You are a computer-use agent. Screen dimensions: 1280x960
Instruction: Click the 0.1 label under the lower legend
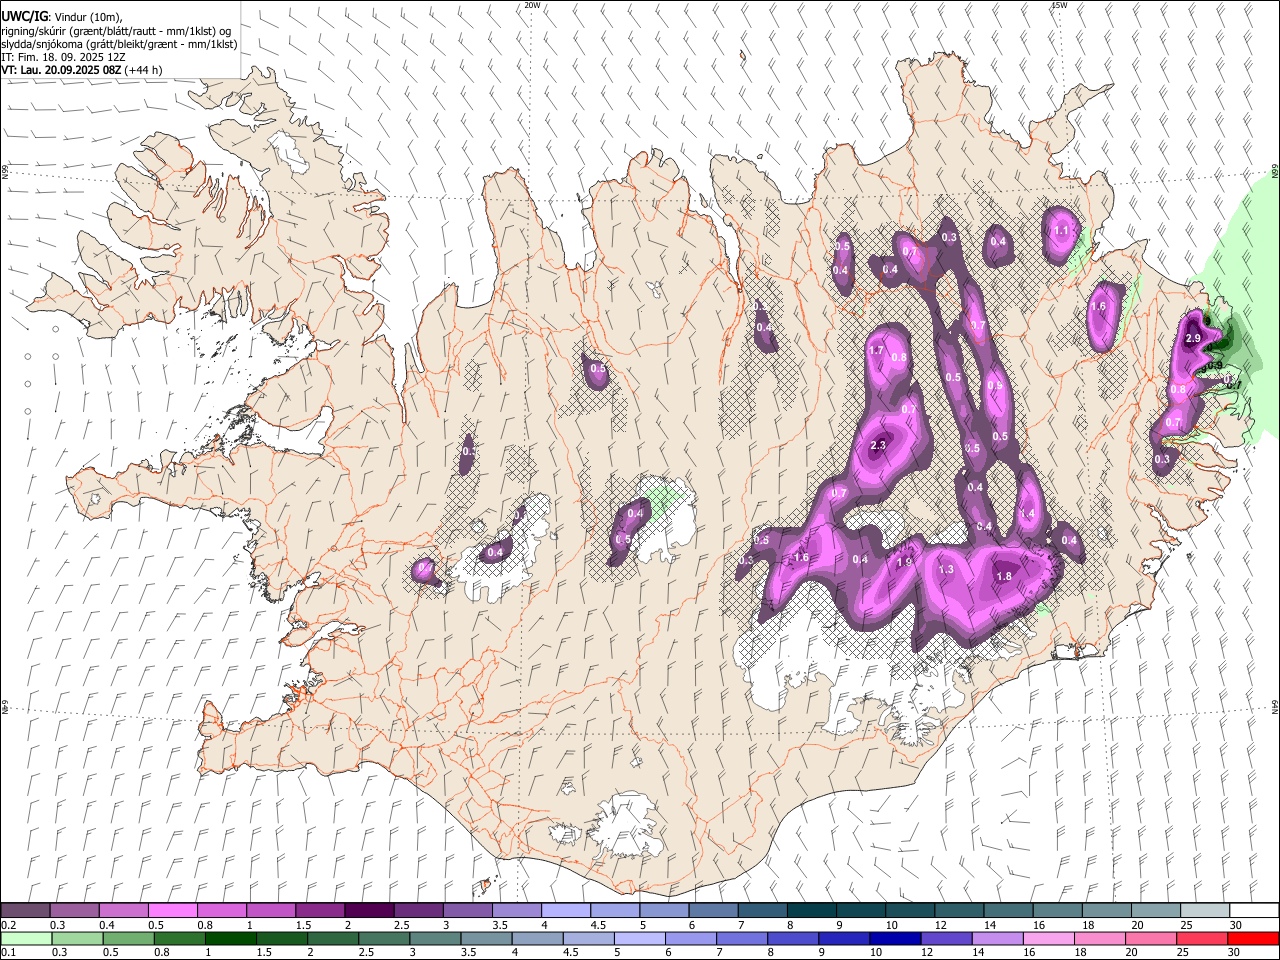[x=7, y=952]
